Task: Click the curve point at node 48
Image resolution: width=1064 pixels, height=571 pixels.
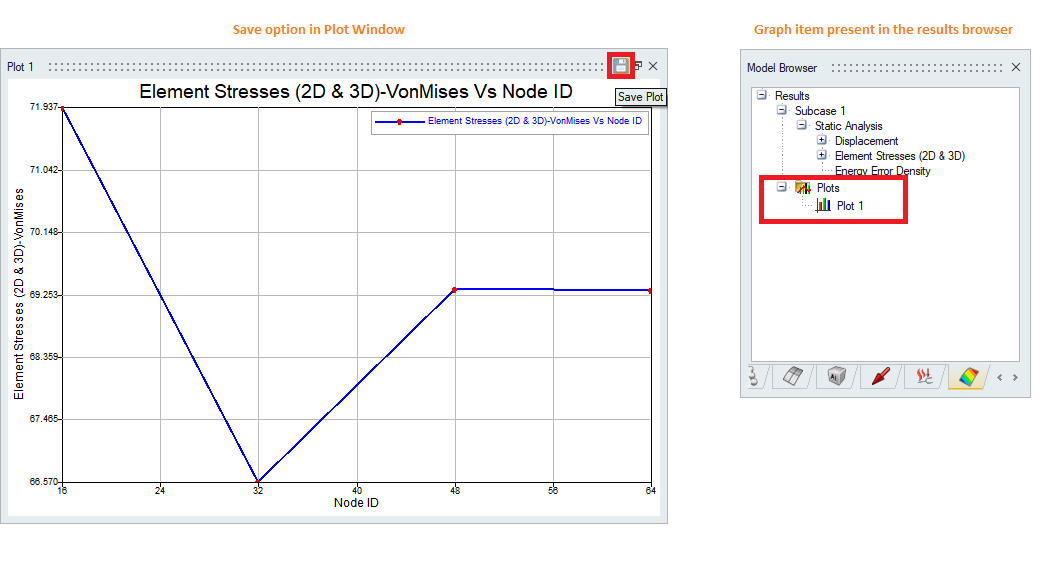Action: coord(455,290)
